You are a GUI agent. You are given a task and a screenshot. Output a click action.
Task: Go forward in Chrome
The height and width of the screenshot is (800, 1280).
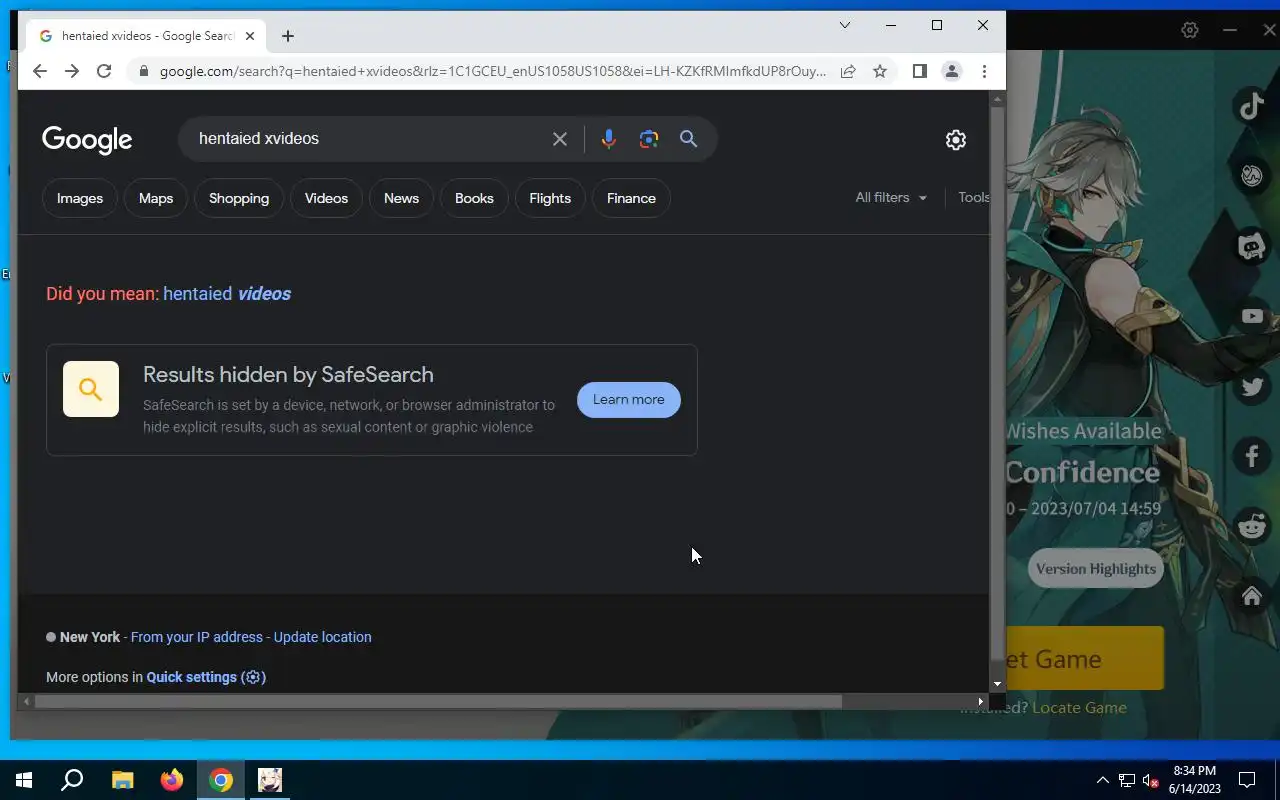click(x=72, y=71)
